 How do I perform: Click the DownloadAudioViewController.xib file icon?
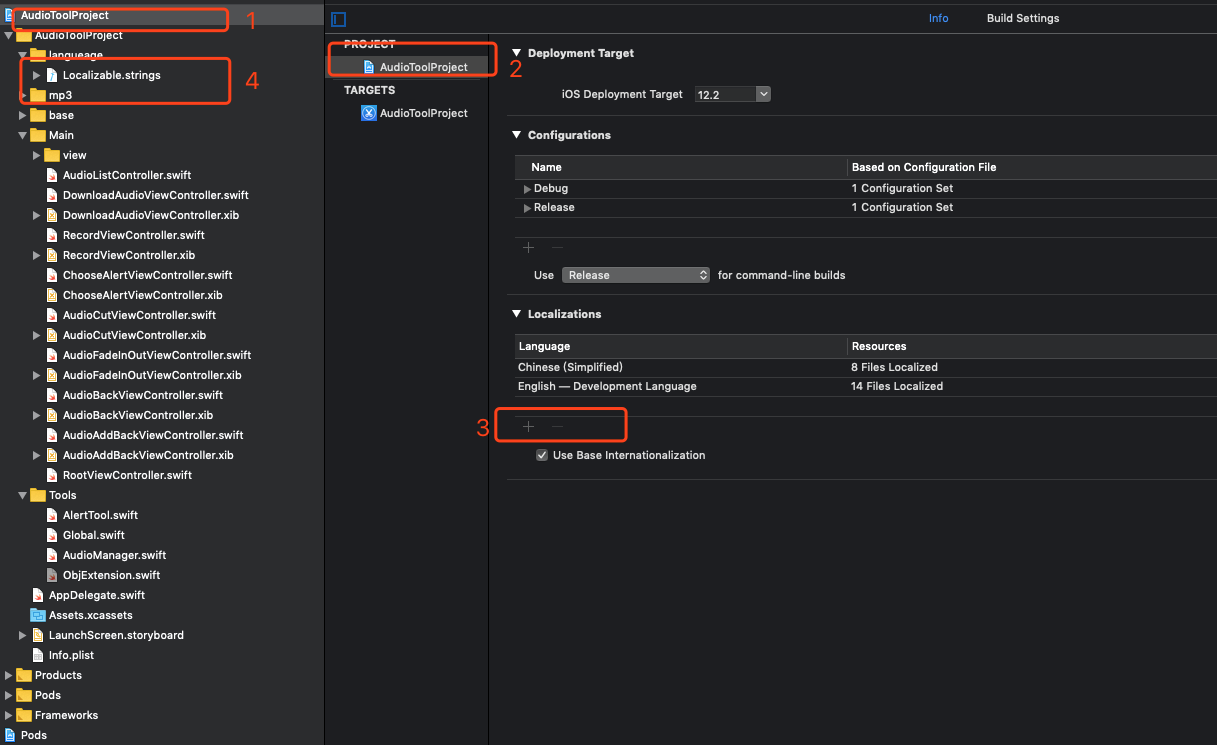[52, 215]
